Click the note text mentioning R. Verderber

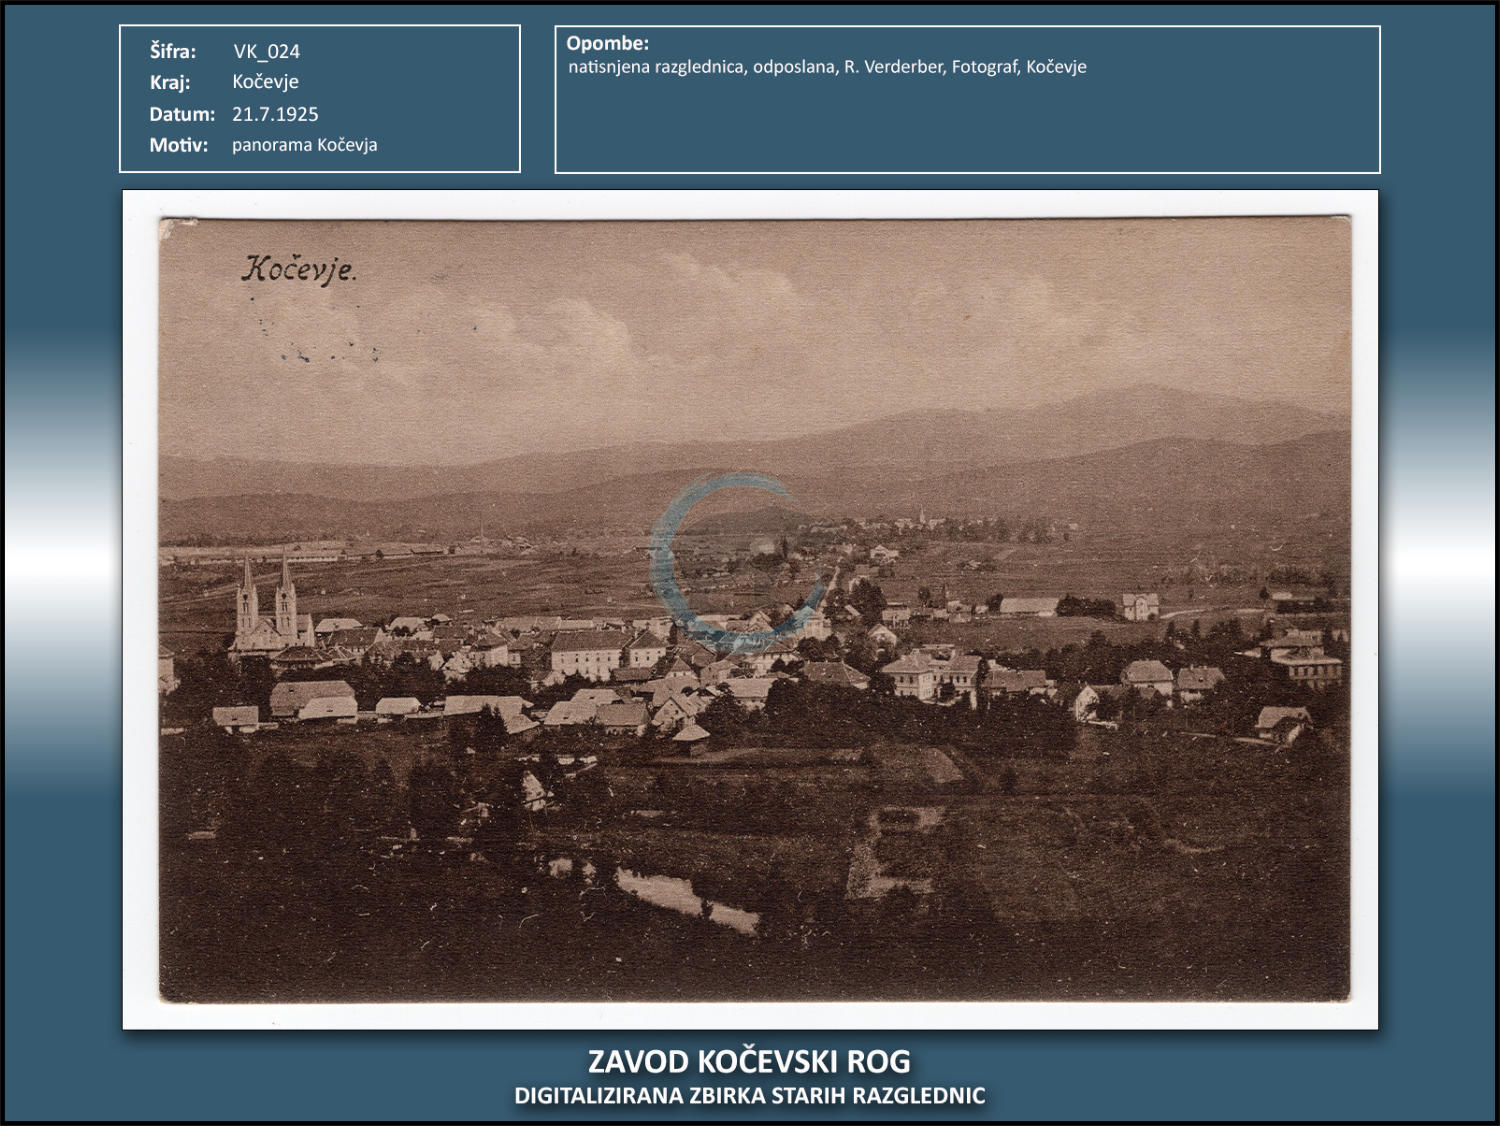[826, 67]
